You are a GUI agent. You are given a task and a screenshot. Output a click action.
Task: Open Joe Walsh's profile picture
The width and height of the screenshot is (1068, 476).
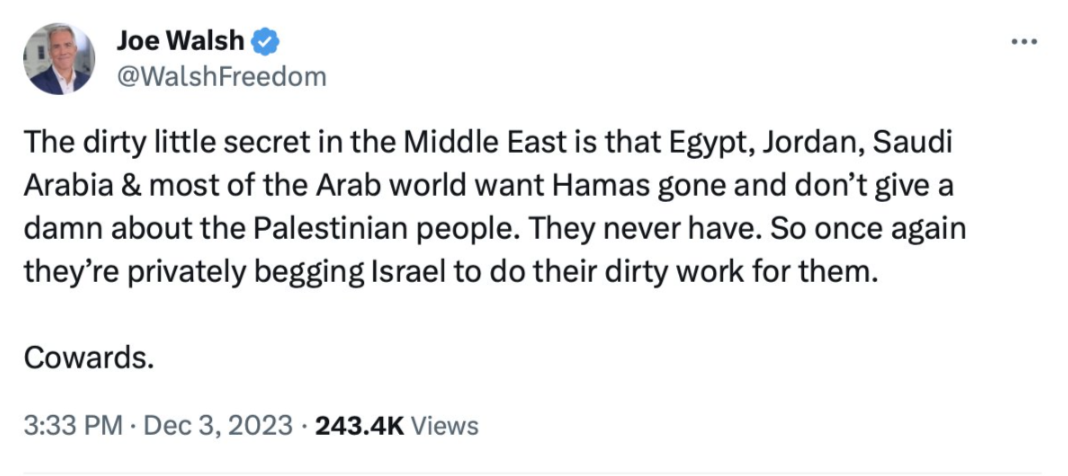59,59
